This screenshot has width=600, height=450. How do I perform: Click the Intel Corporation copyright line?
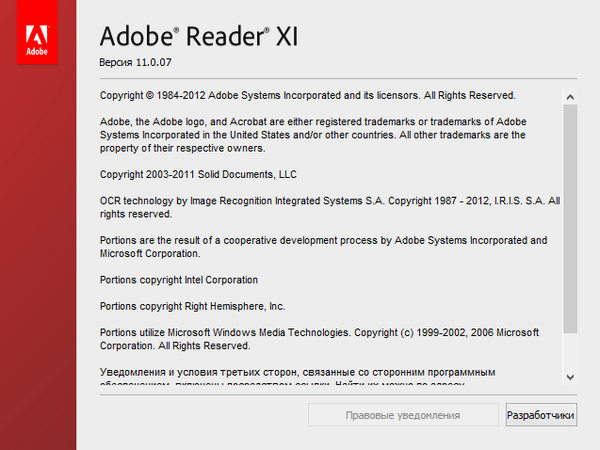coord(179,280)
